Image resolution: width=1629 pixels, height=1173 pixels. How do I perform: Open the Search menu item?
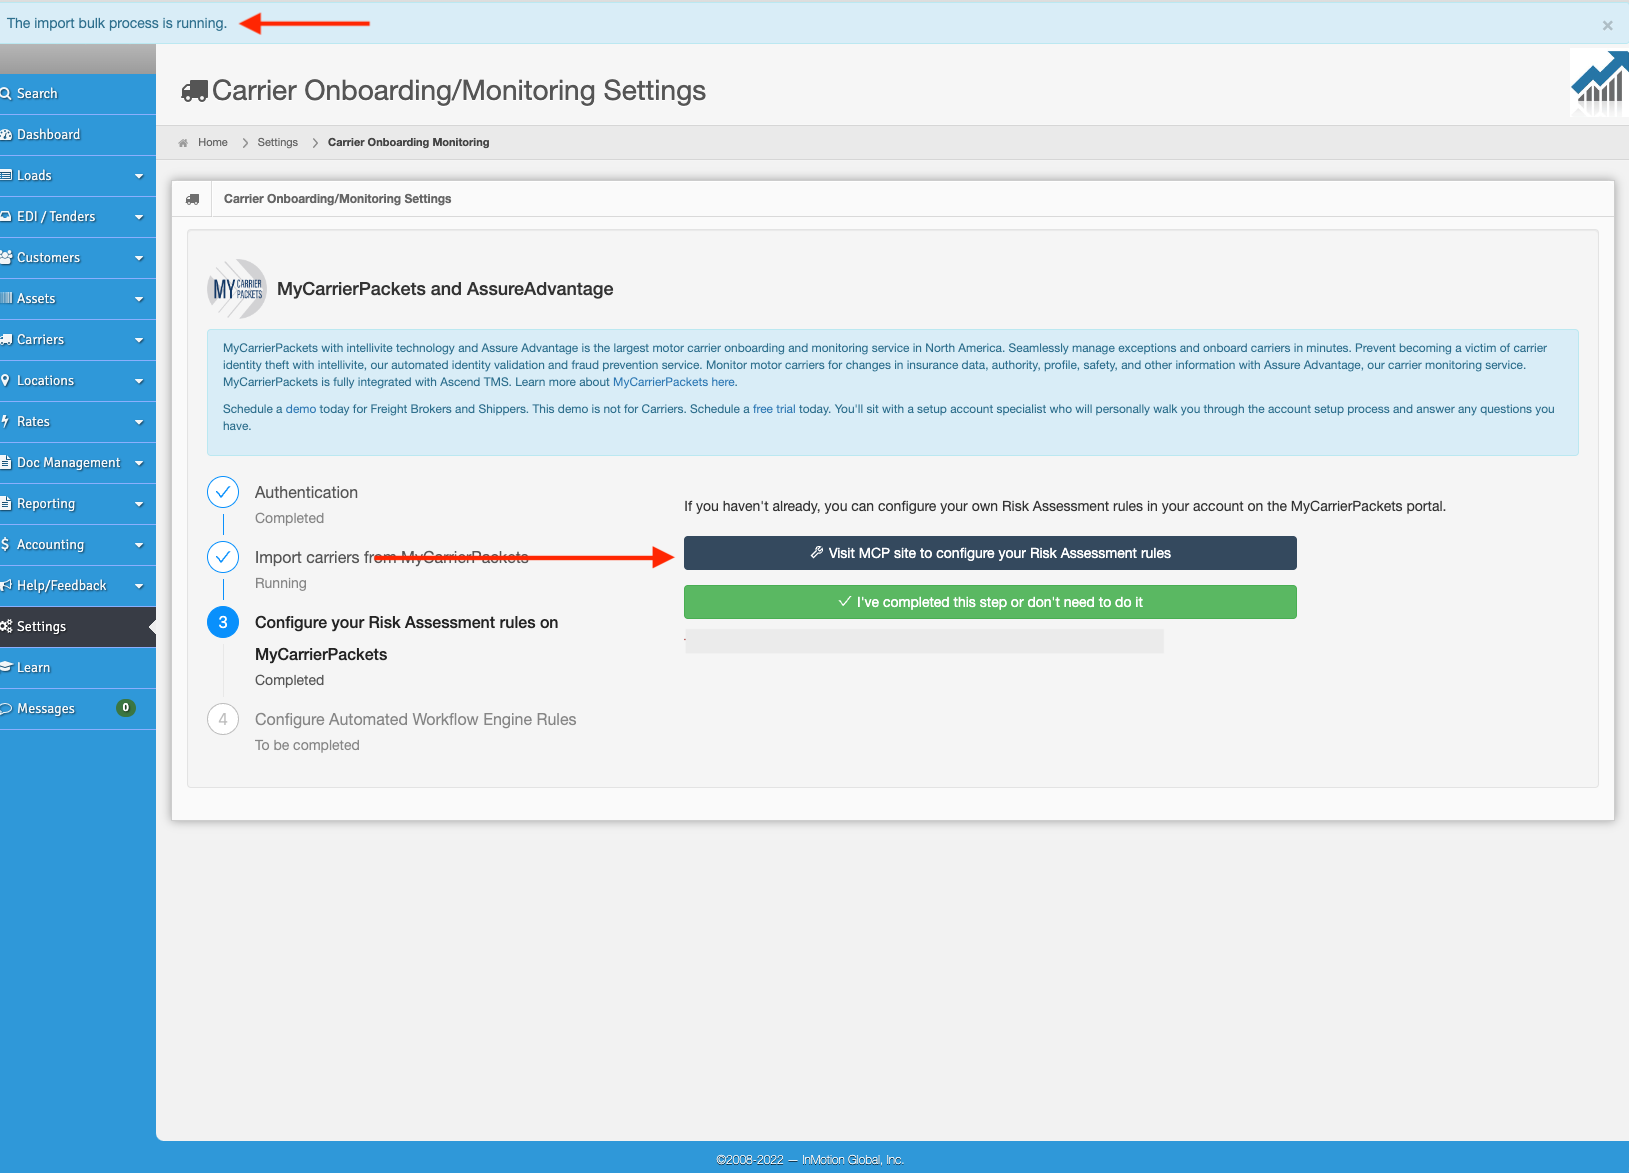[78, 94]
